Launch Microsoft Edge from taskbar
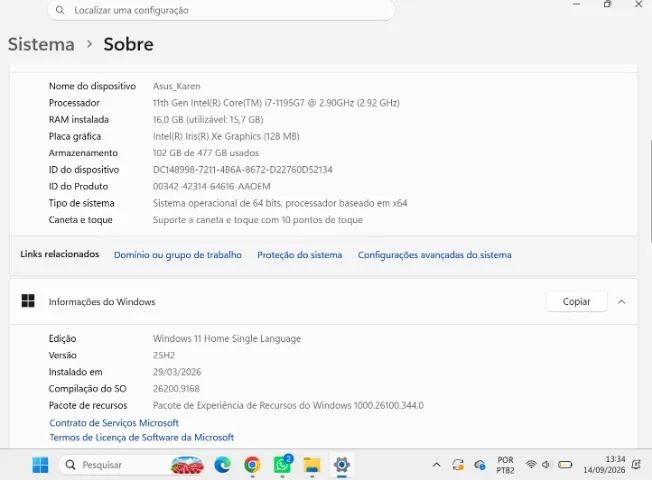 click(x=222, y=465)
